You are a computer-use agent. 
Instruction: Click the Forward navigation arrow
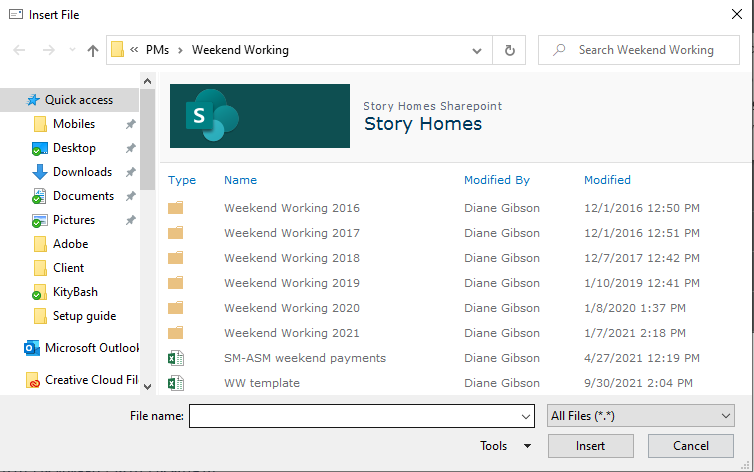49,50
